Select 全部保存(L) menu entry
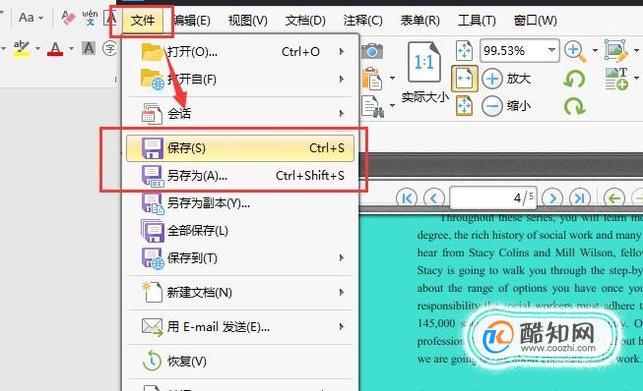 [x=240, y=231]
